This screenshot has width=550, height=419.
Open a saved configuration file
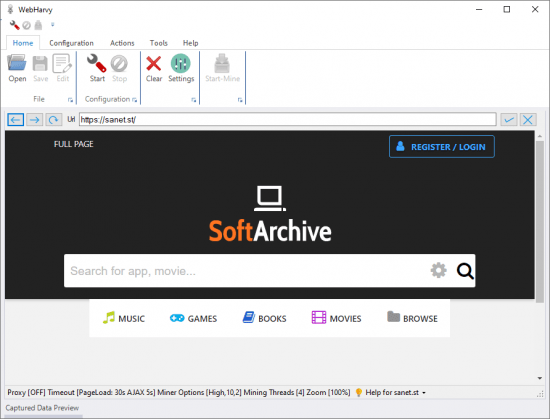tap(17, 68)
